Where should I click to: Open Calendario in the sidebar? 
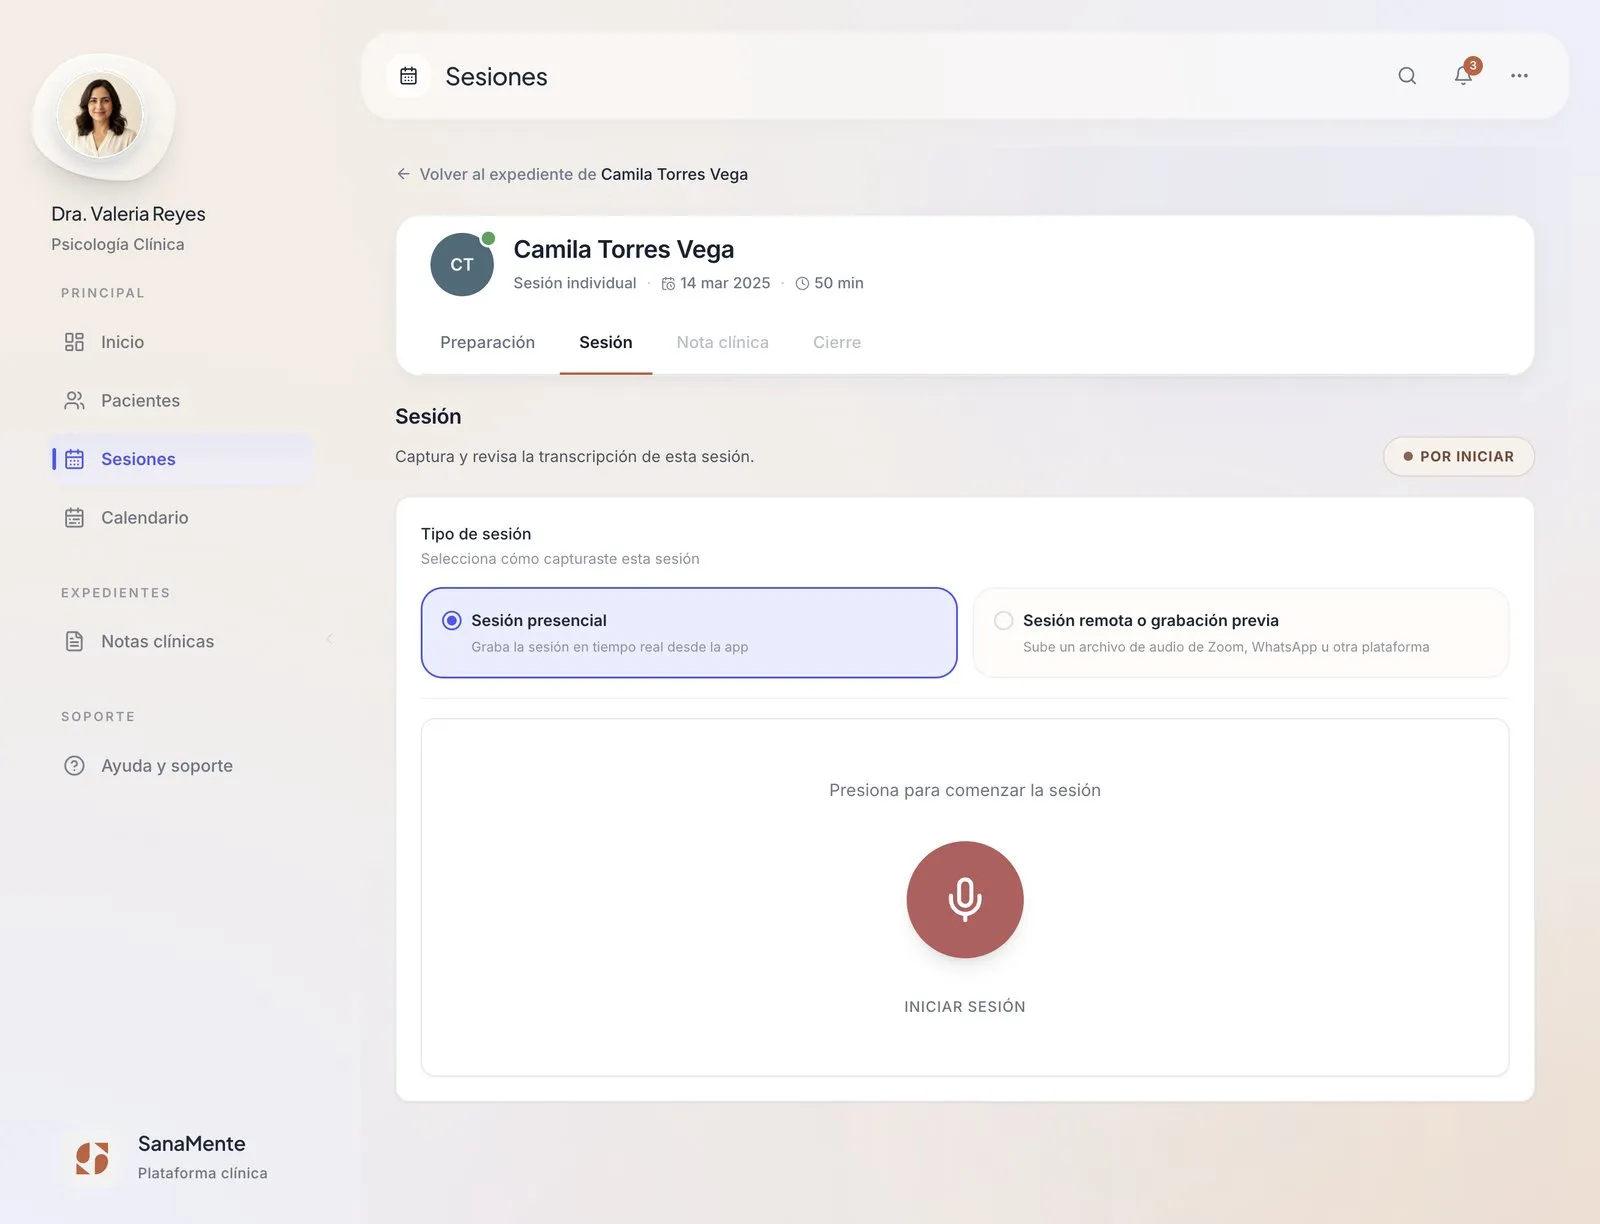tap(182, 518)
